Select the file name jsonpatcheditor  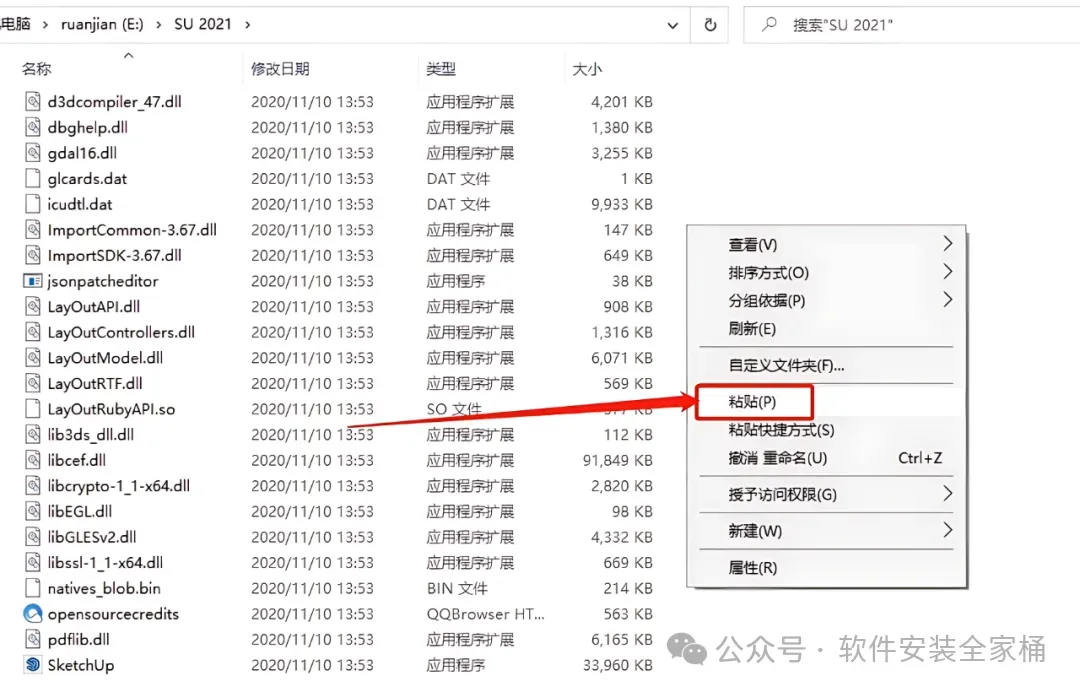point(103,281)
